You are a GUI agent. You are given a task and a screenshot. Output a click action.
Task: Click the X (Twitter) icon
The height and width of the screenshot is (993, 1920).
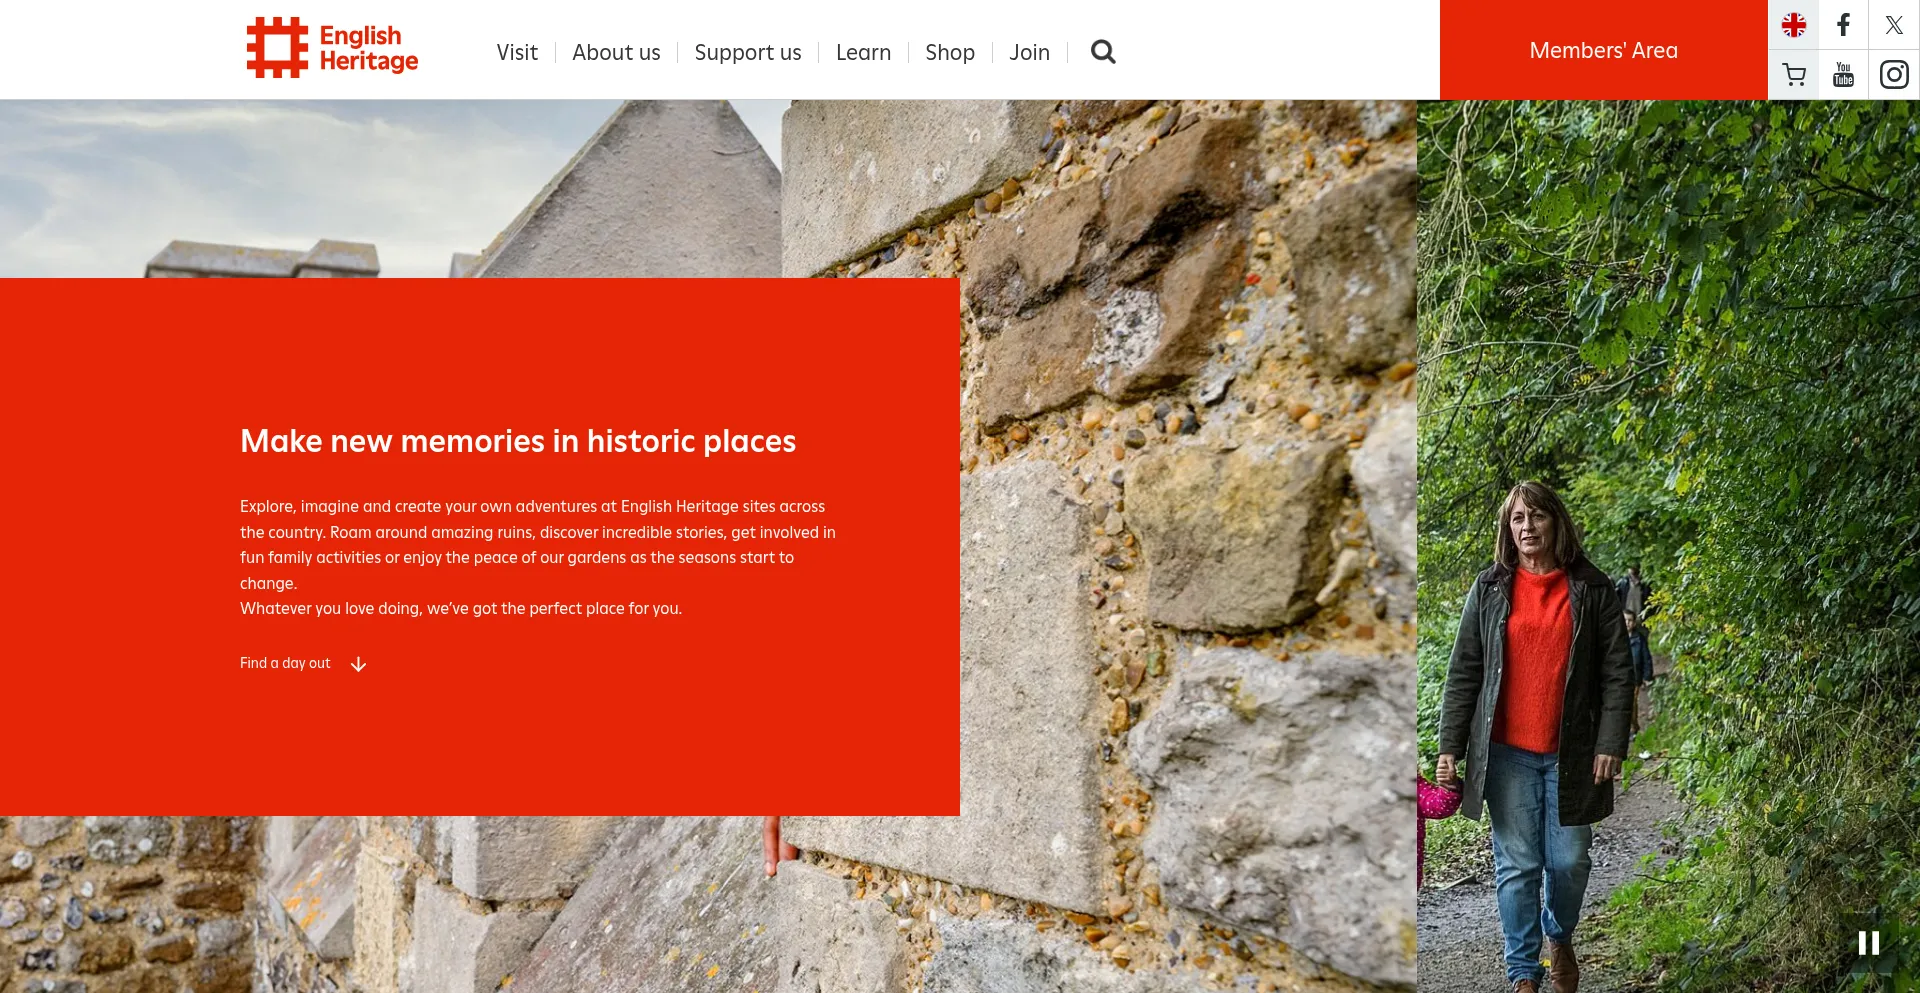tap(1894, 25)
